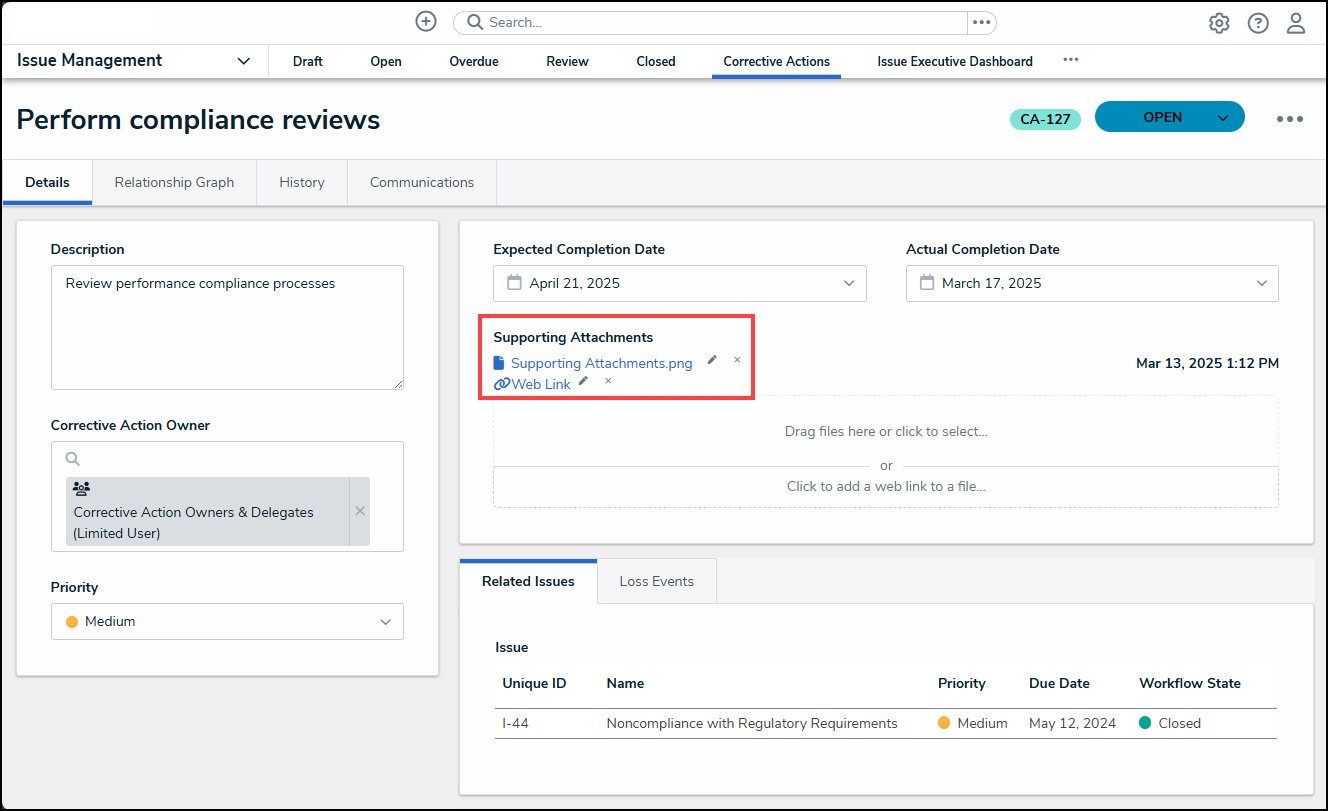This screenshot has width=1328, height=811.
Task: Expand the Issue Management application dropdown
Action: pyautogui.click(x=243, y=61)
